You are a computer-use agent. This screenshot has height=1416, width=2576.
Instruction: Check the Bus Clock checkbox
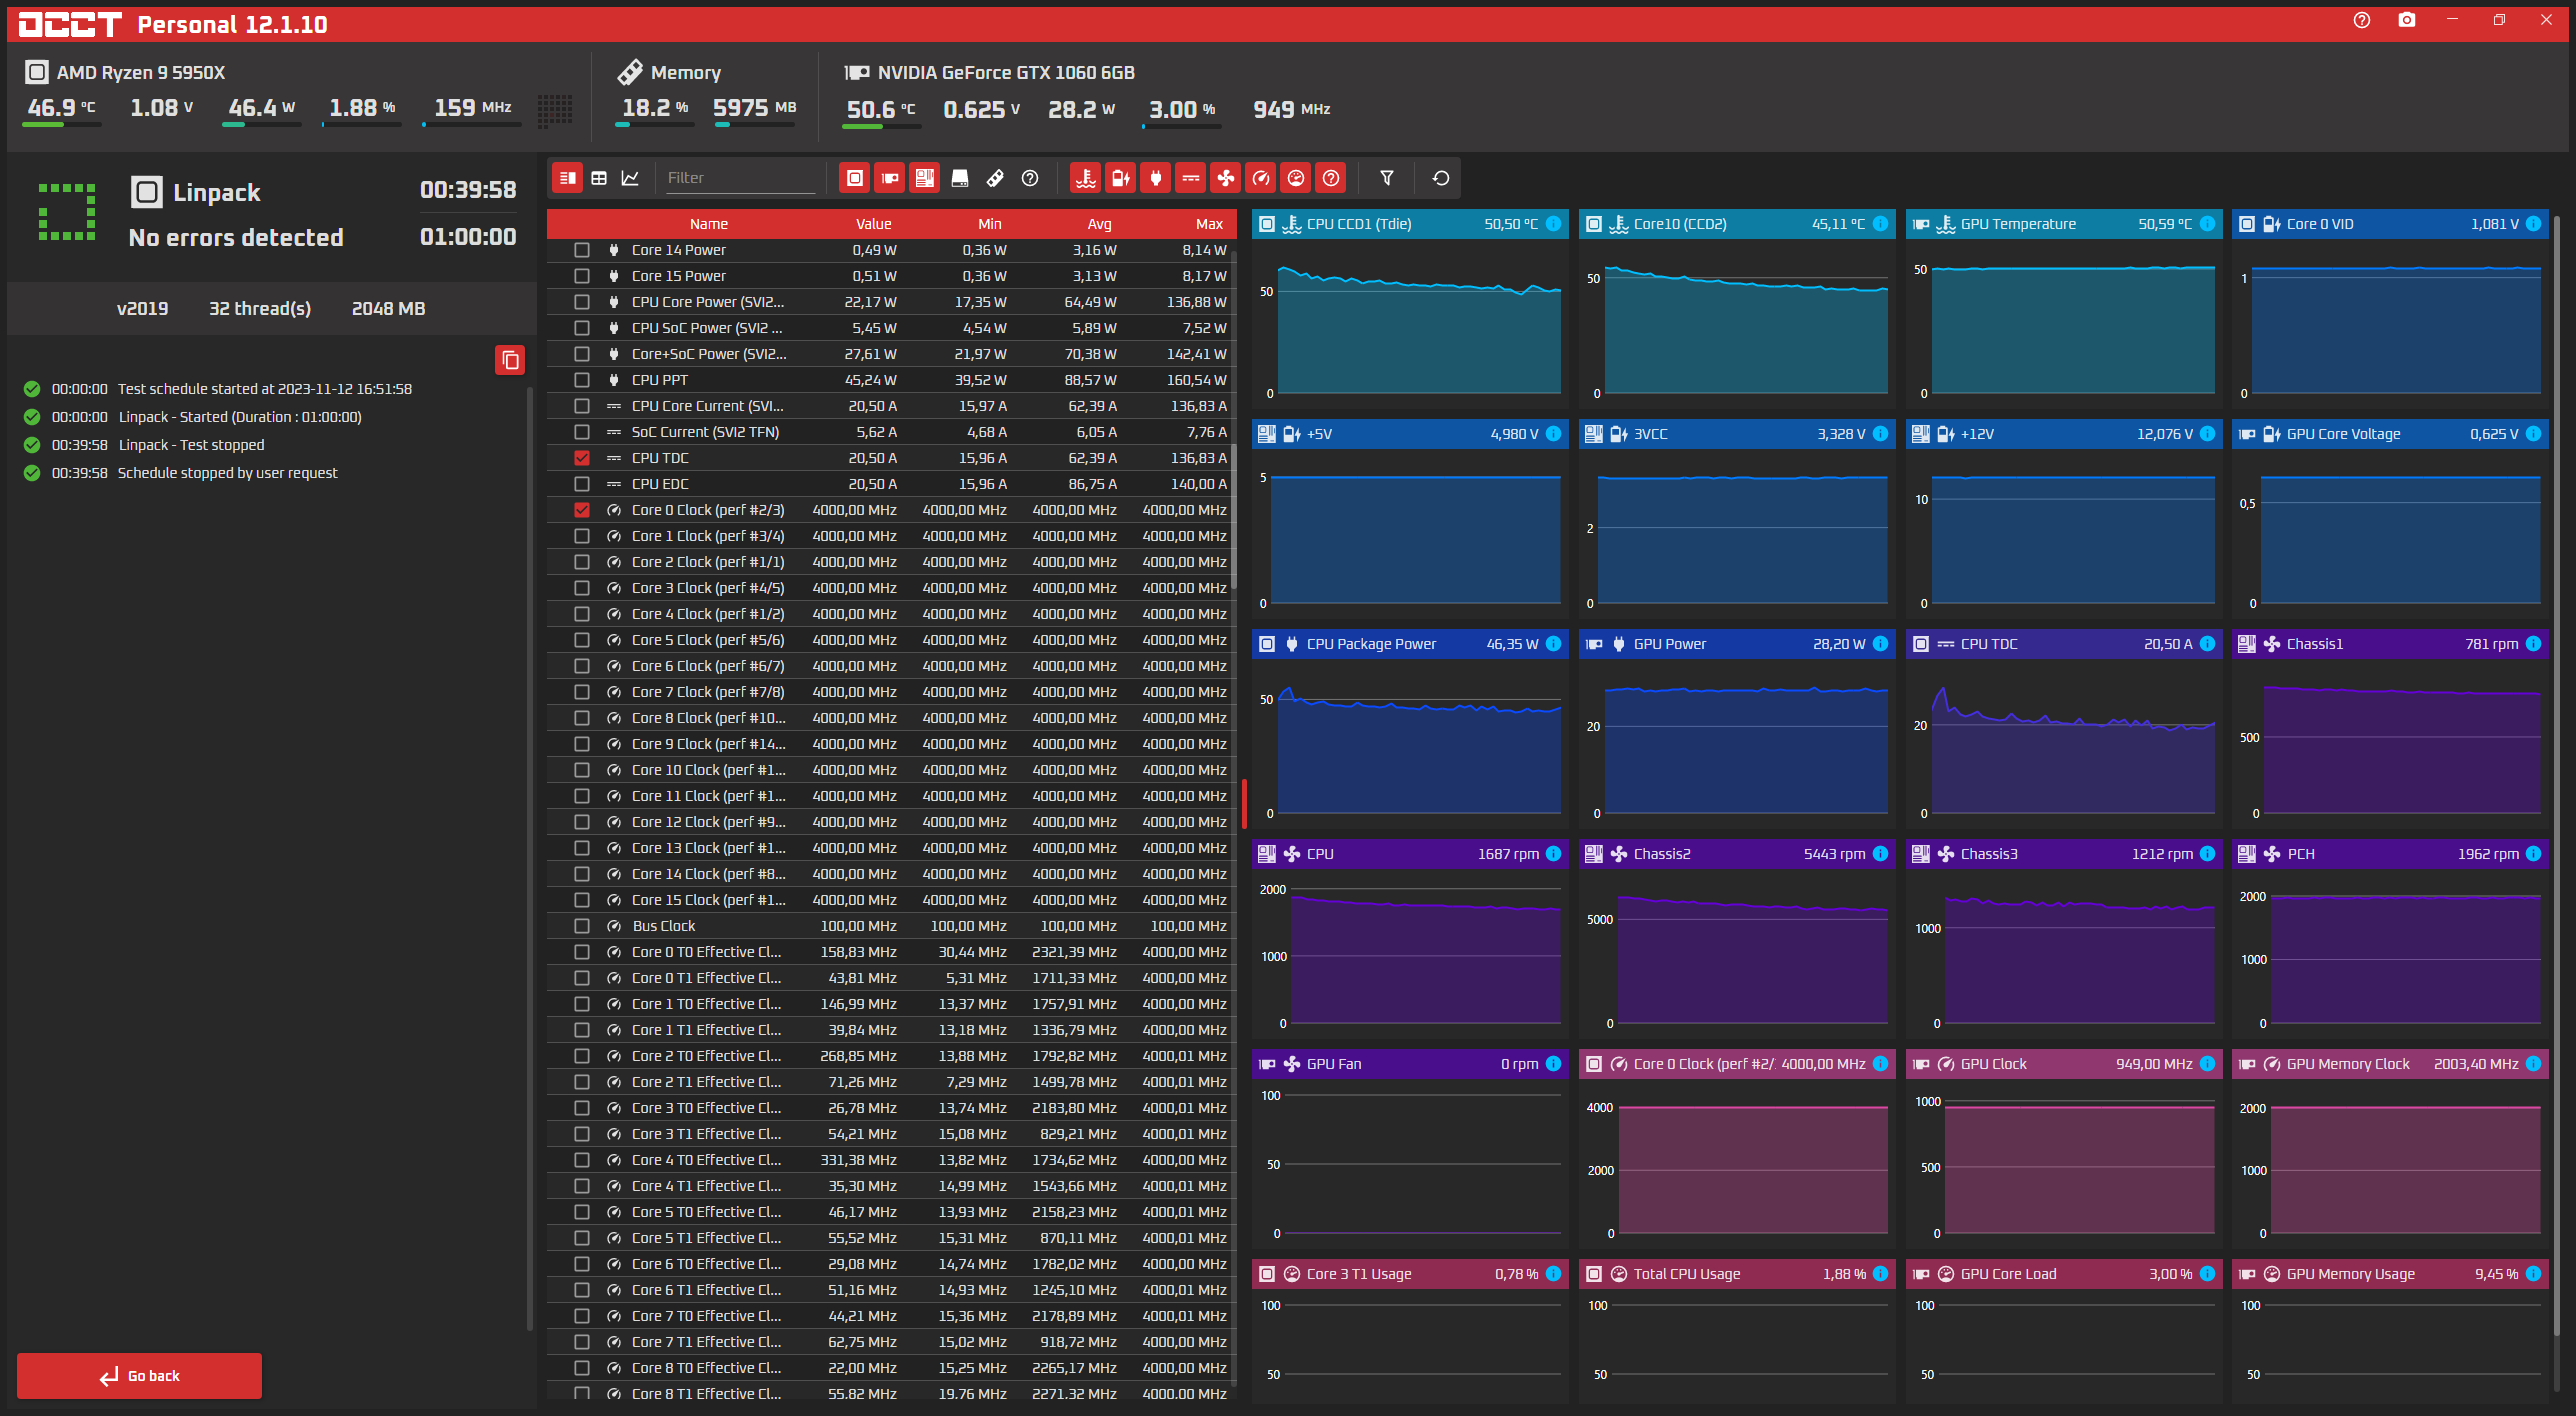point(582,926)
